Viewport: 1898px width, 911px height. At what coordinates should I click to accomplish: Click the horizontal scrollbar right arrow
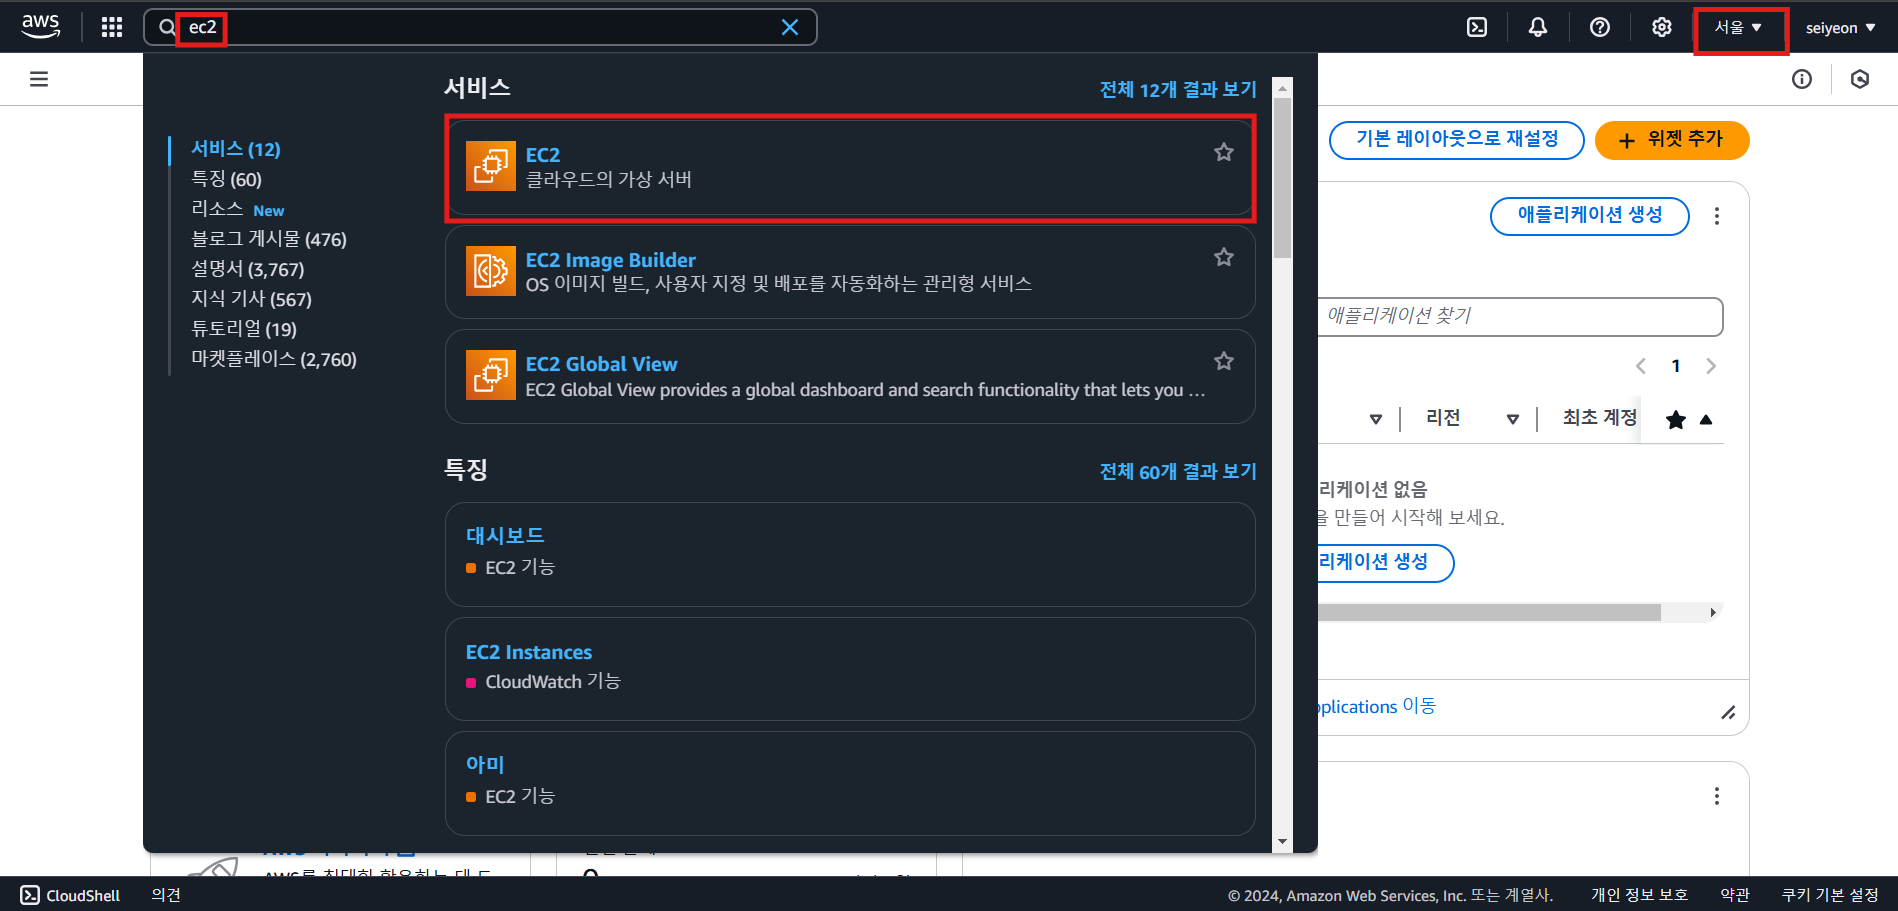1713,612
